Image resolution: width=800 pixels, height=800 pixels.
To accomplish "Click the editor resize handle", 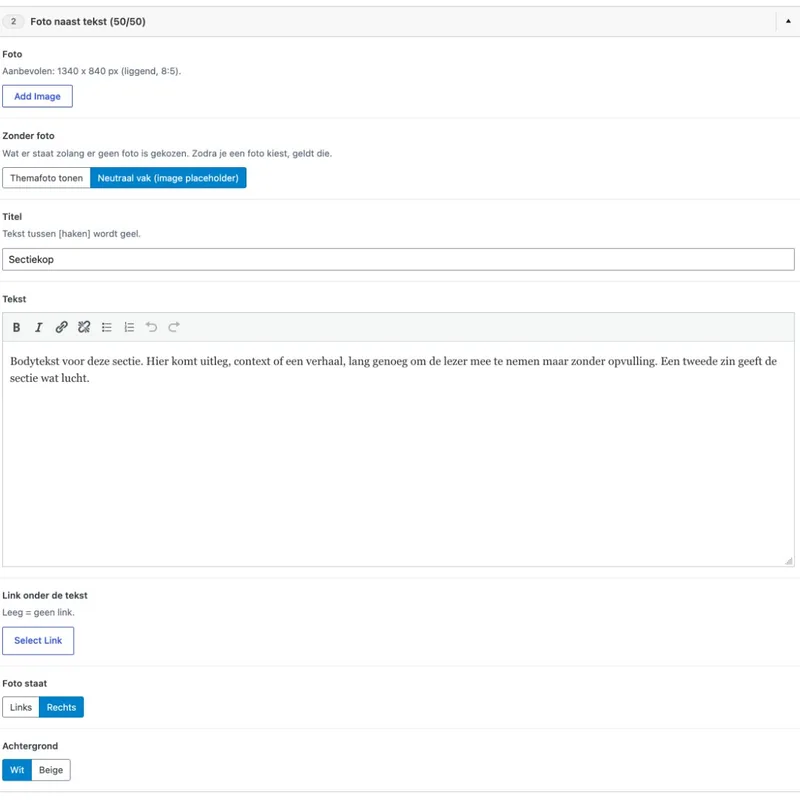I will 789,561.
